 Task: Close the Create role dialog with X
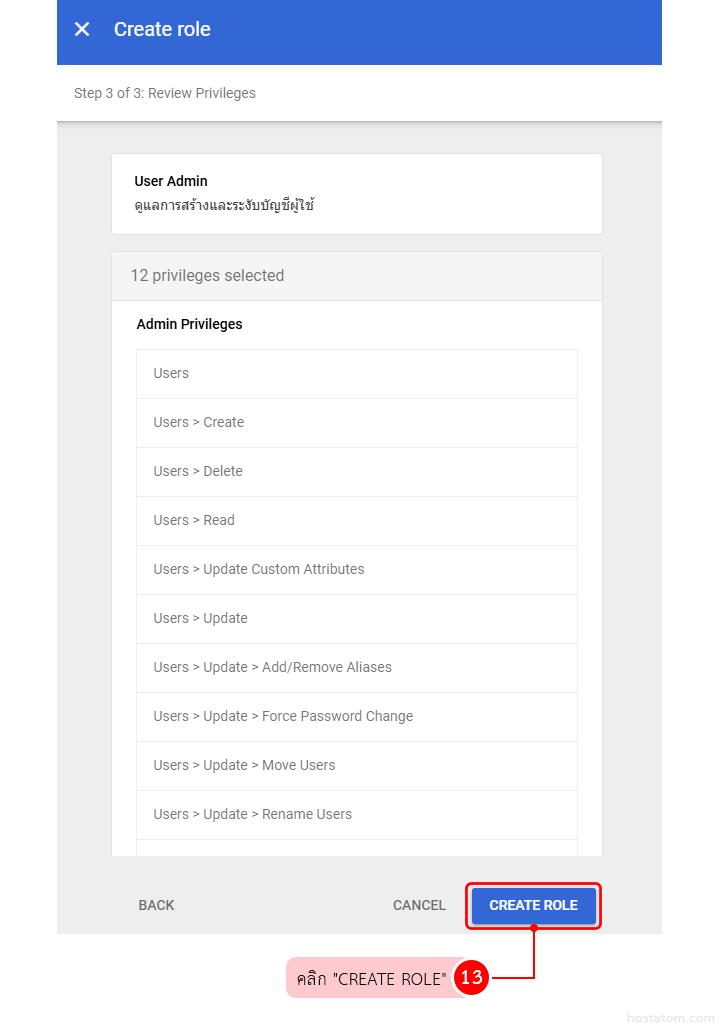[x=82, y=29]
